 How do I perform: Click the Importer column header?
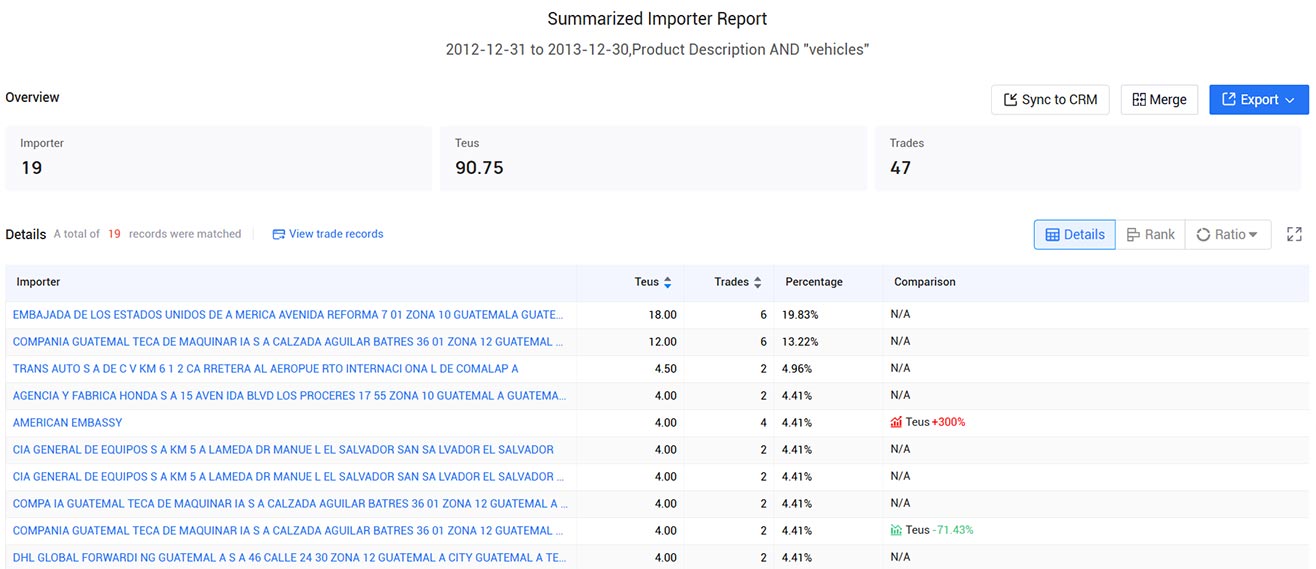click(38, 282)
